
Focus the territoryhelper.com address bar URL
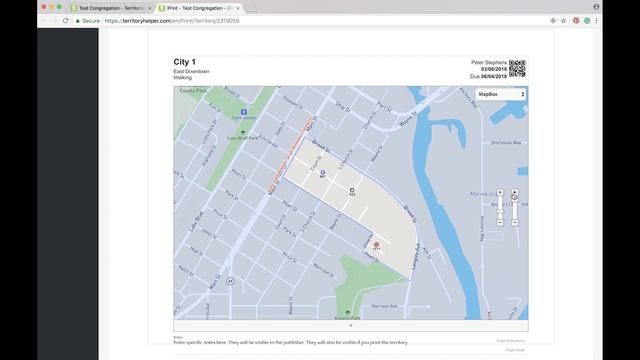[x=172, y=21]
